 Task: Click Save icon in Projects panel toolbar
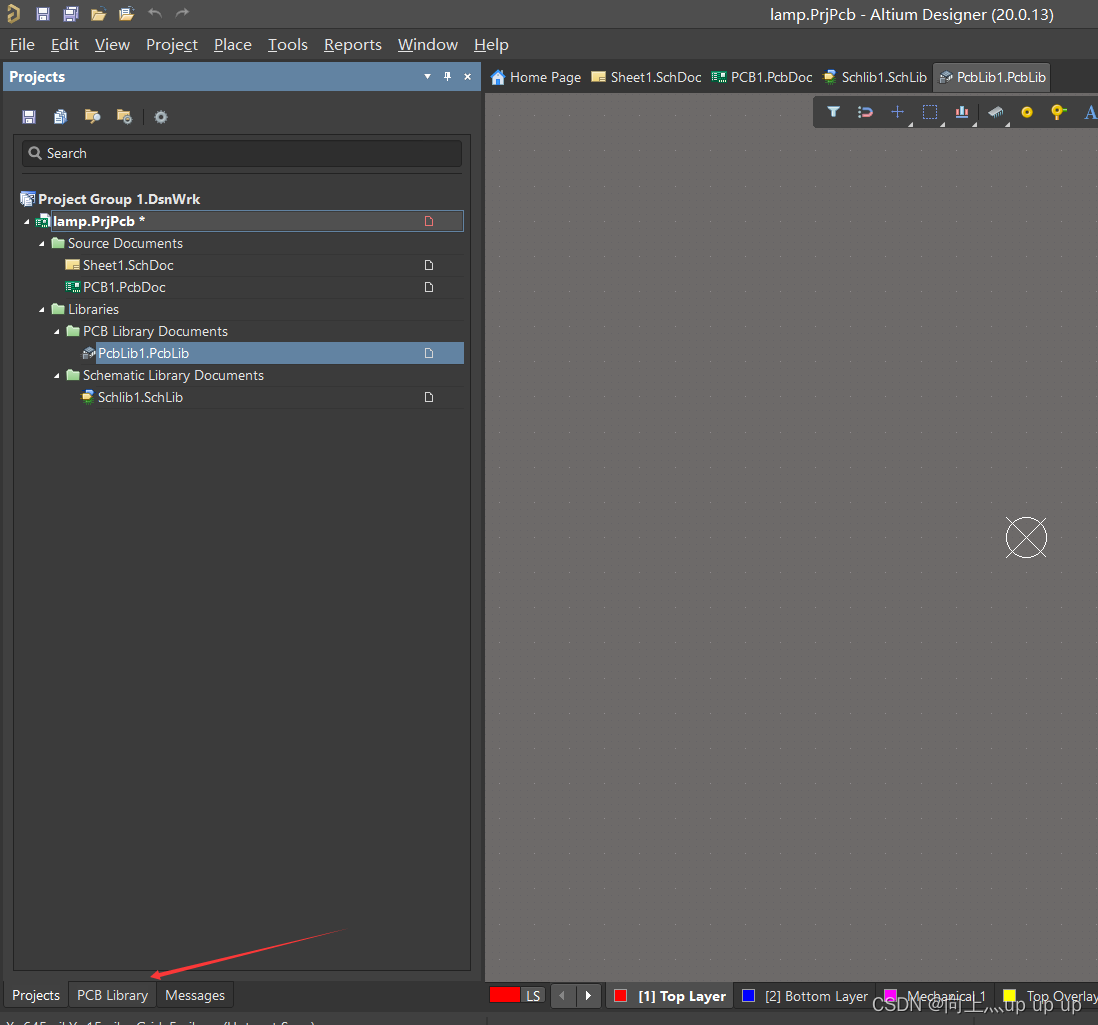point(29,117)
